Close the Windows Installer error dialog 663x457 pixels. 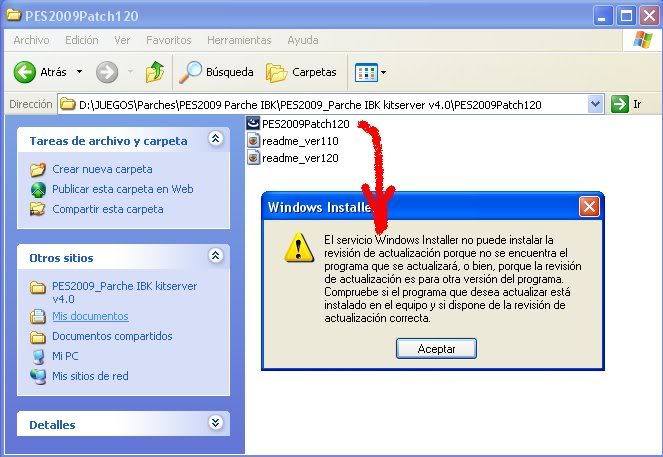pos(589,207)
